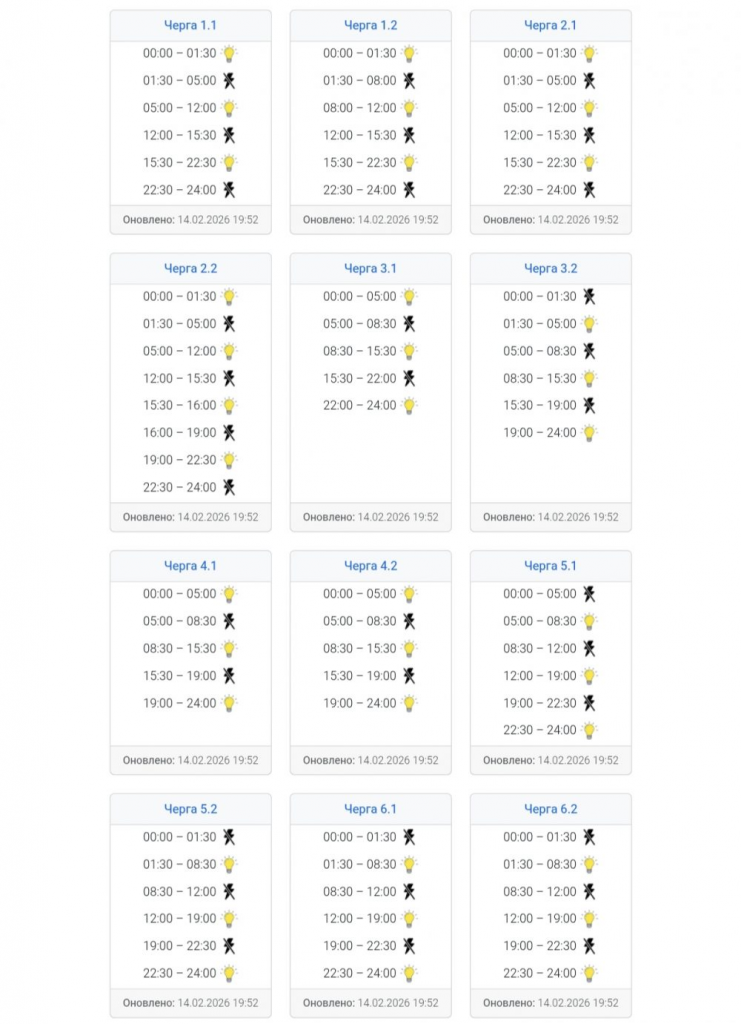Click lightbulb icon for Черга 6.1 12:00 – 19:00

coord(409,919)
